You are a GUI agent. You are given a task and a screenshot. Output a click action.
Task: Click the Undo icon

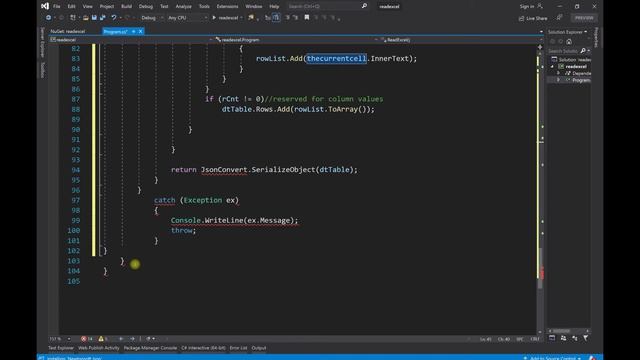(114, 18)
